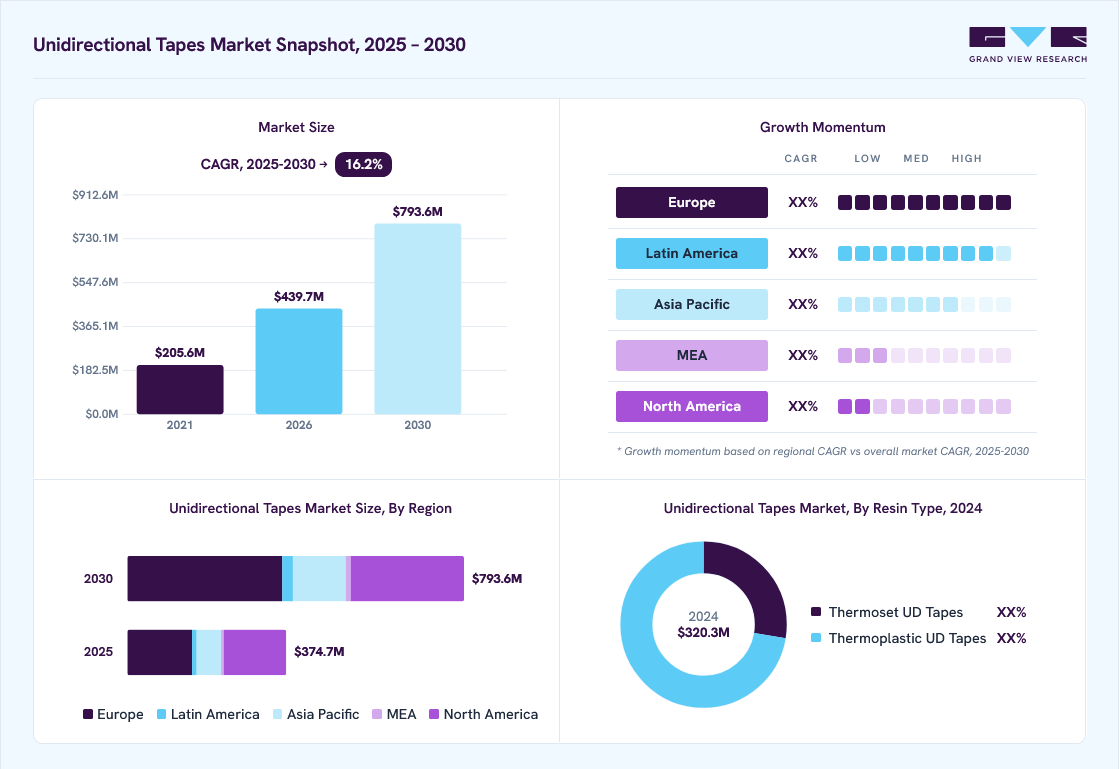Click the CAGR column header in Growth Momentum
The width and height of the screenshot is (1120, 769).
coord(801,159)
